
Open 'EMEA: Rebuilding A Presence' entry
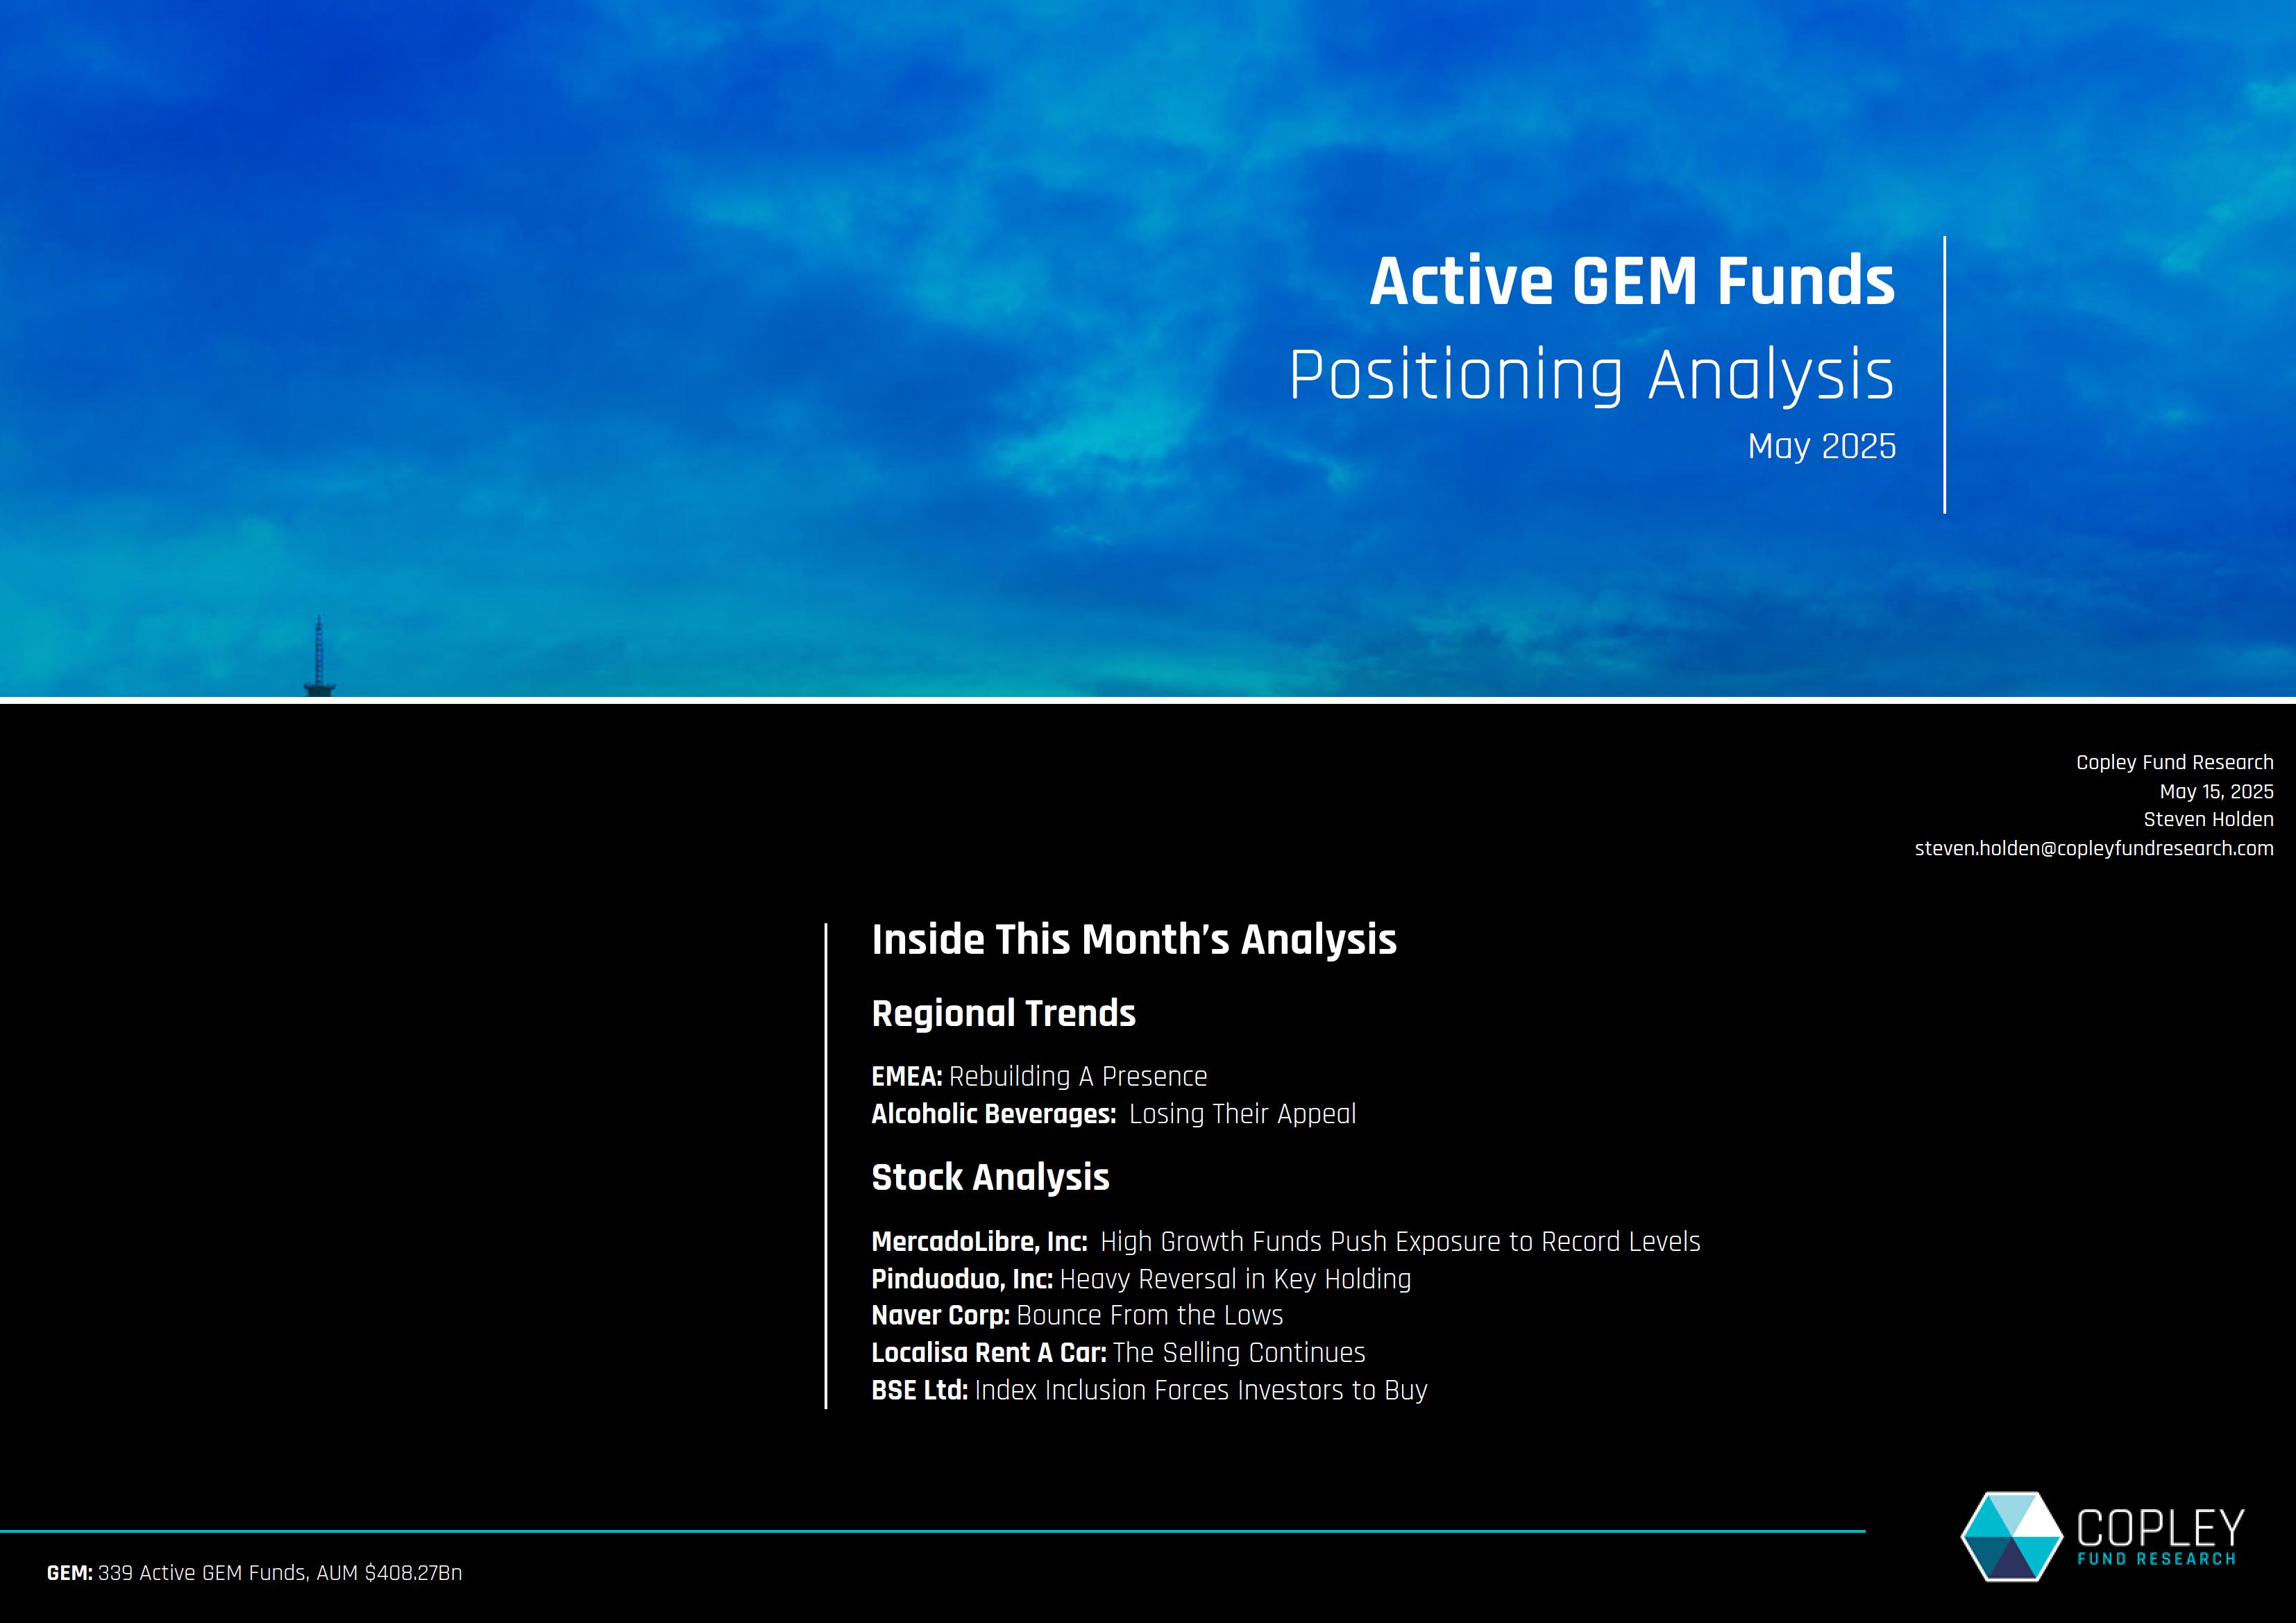point(1039,1076)
